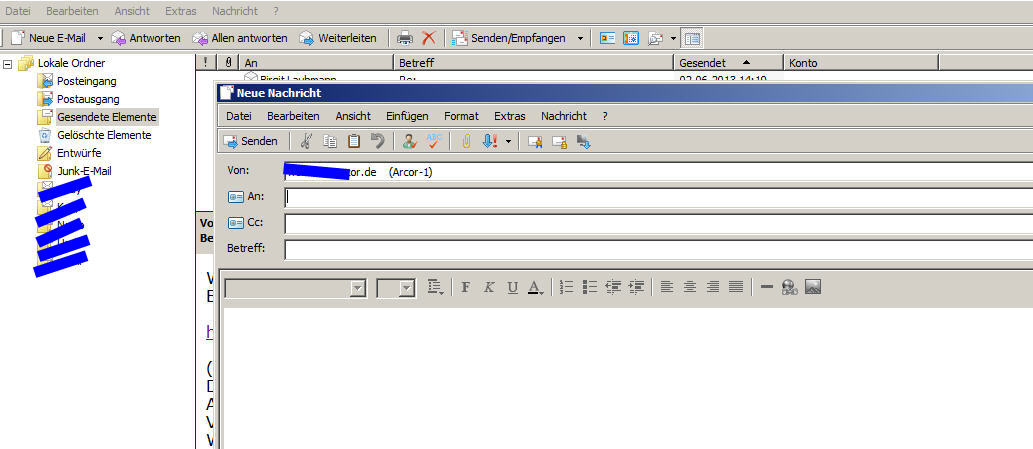Select the Posteingang folder
1033x449 pixels.
click(86, 82)
